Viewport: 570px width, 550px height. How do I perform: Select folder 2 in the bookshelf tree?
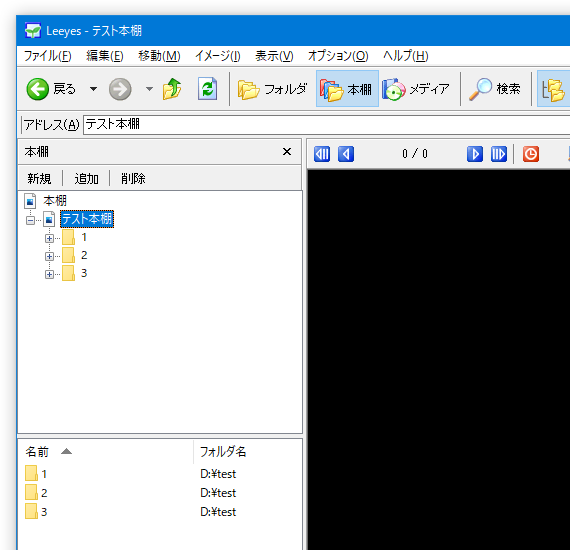[84, 255]
